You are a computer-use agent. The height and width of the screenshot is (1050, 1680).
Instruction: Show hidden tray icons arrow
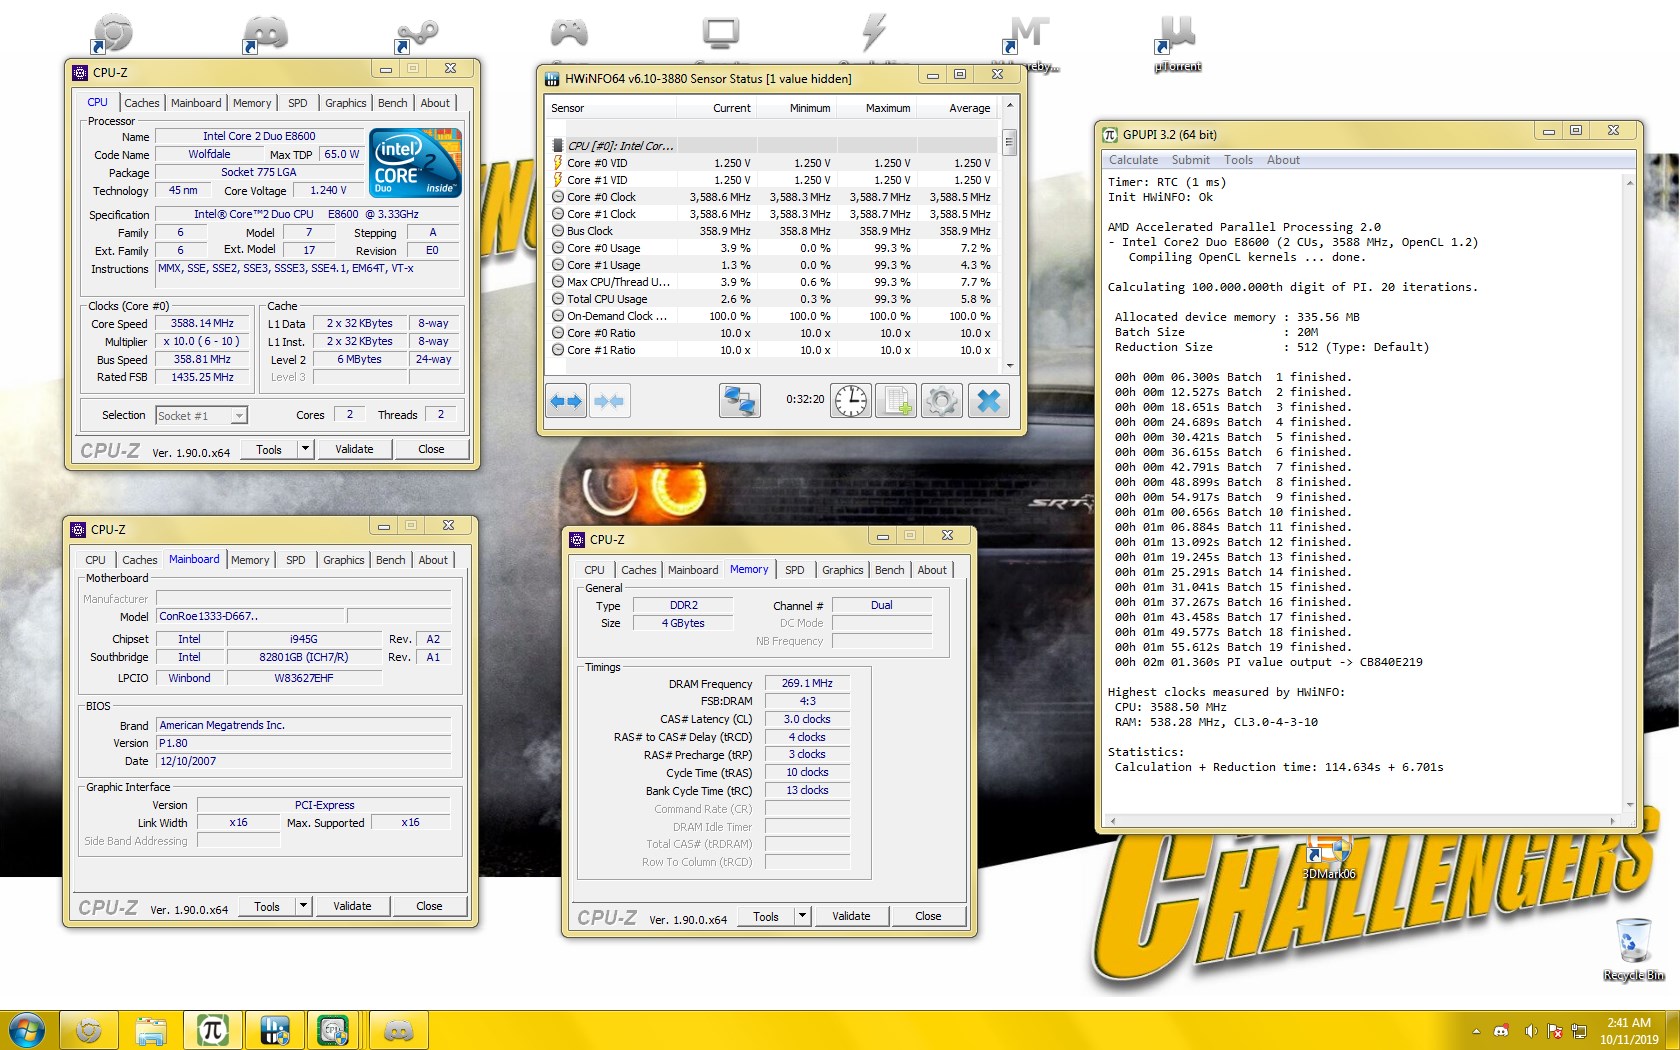tap(1476, 1031)
